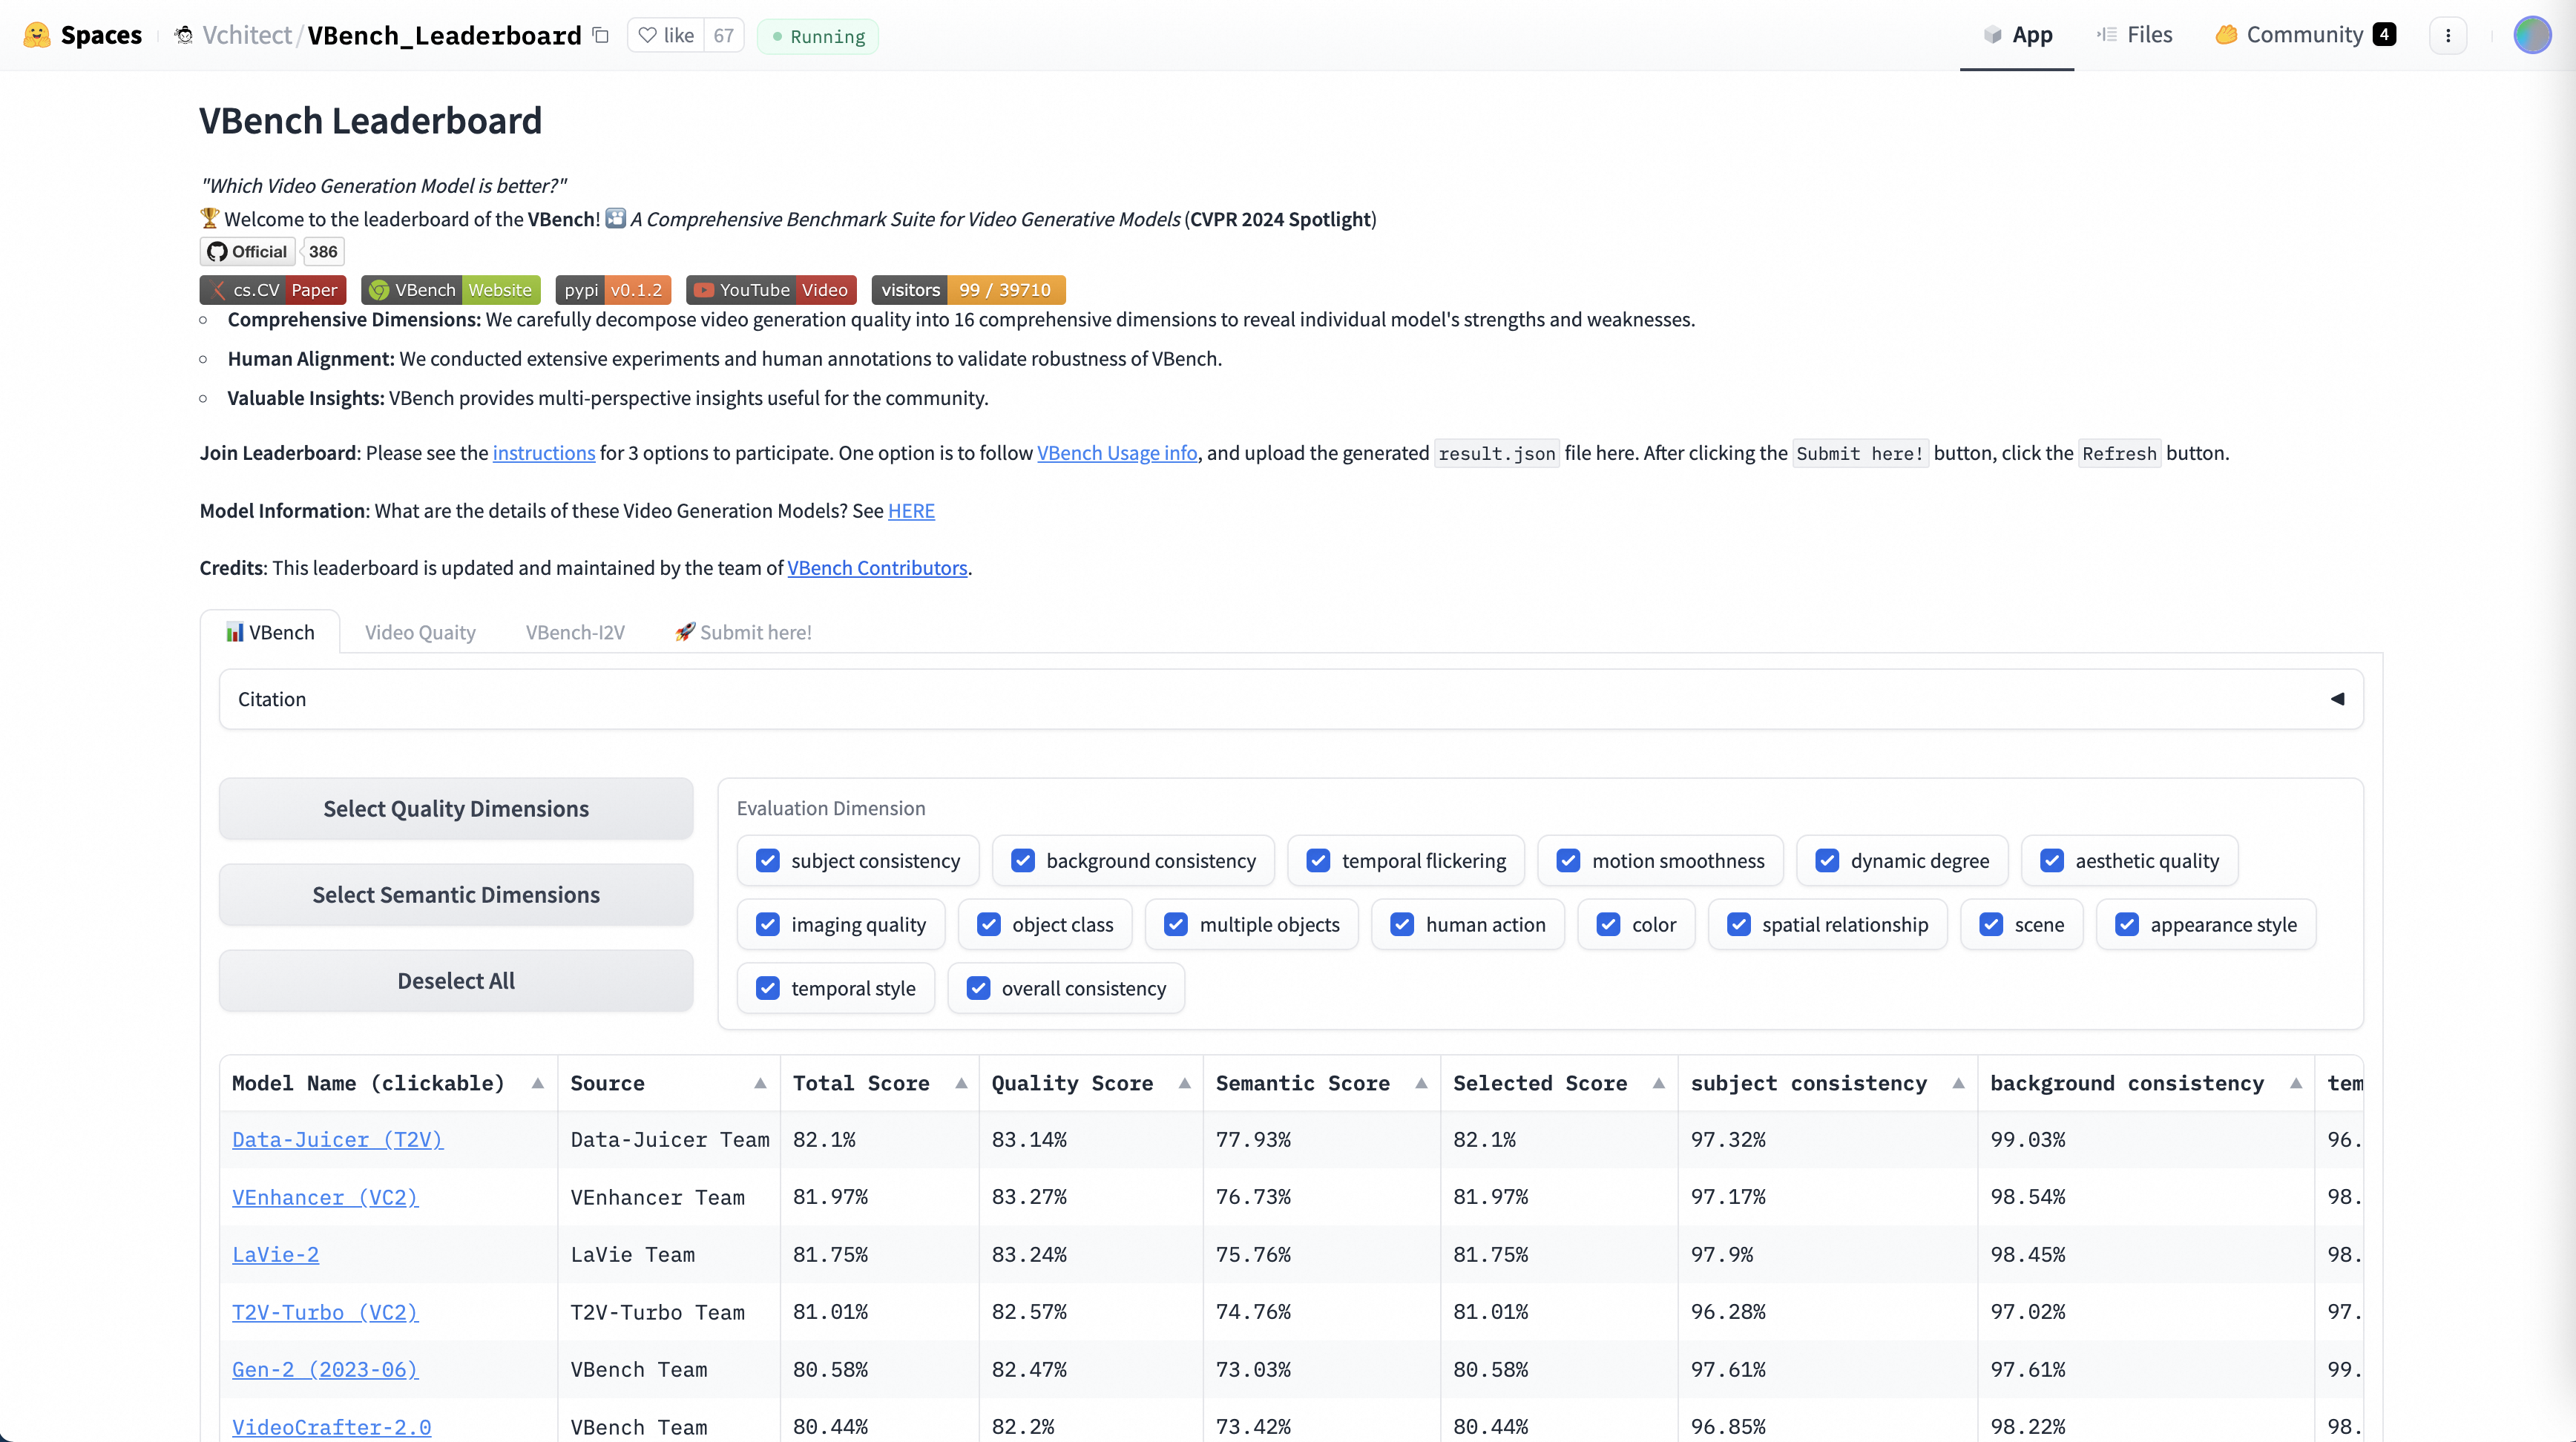
Task: Open the Gen-2 (2023-06) model link
Action: pyautogui.click(x=325, y=1370)
